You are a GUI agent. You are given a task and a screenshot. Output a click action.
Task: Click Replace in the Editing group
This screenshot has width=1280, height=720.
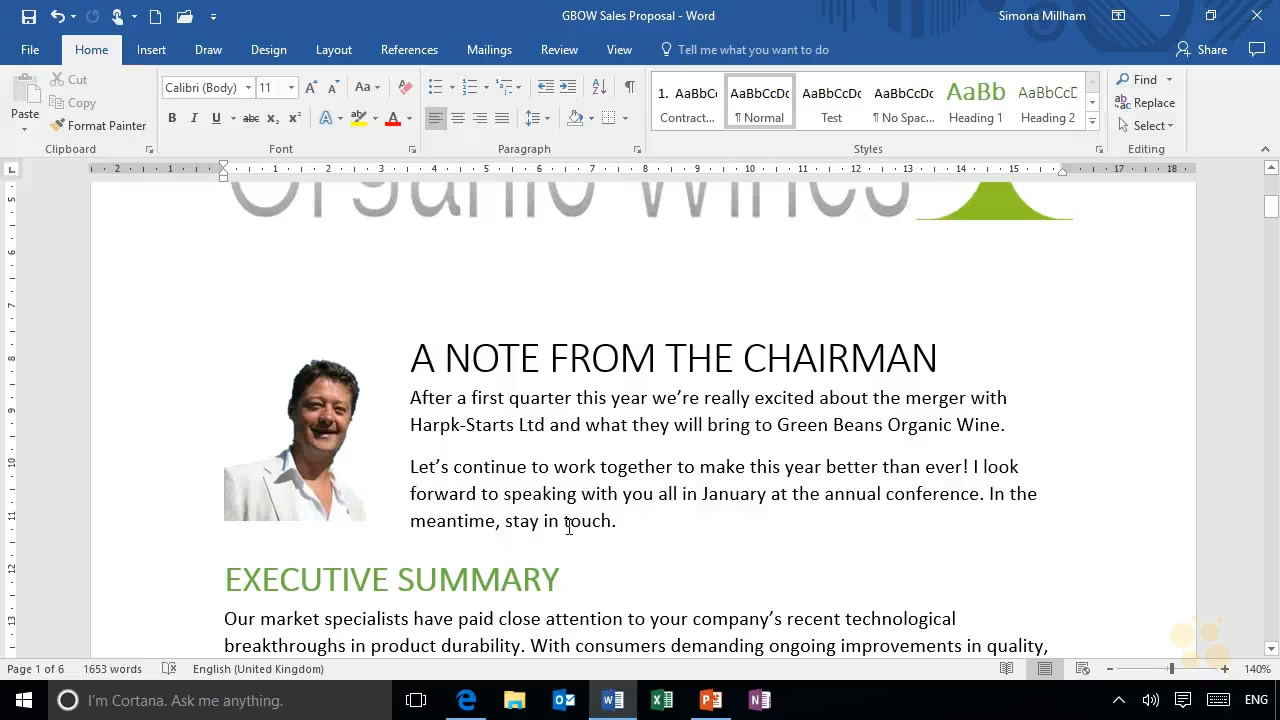[x=1145, y=102]
